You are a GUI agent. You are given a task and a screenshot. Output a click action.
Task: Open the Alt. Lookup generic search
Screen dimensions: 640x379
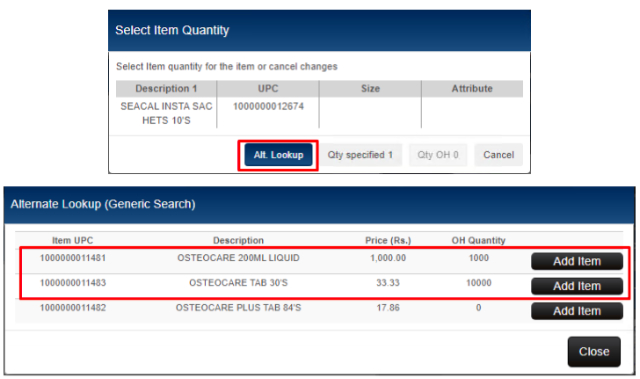278,155
